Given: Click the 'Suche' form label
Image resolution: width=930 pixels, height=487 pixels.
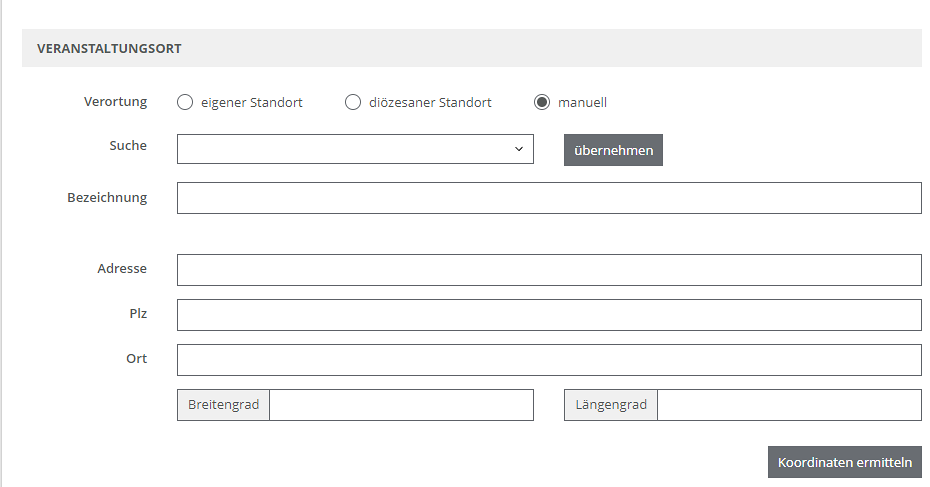Looking at the screenshot, I should (128, 145).
